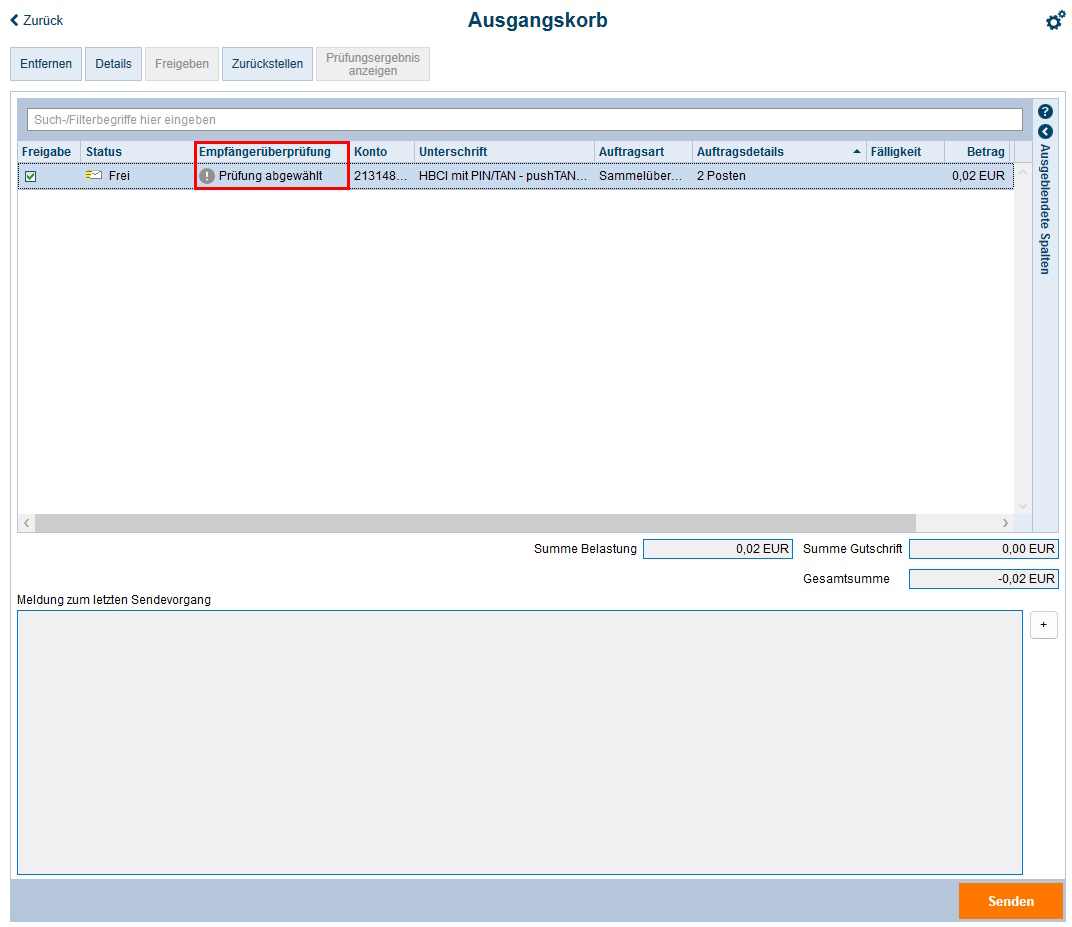Click the sort arrow in Auftragsdetails header
The height and width of the screenshot is (927, 1072).
click(856, 152)
